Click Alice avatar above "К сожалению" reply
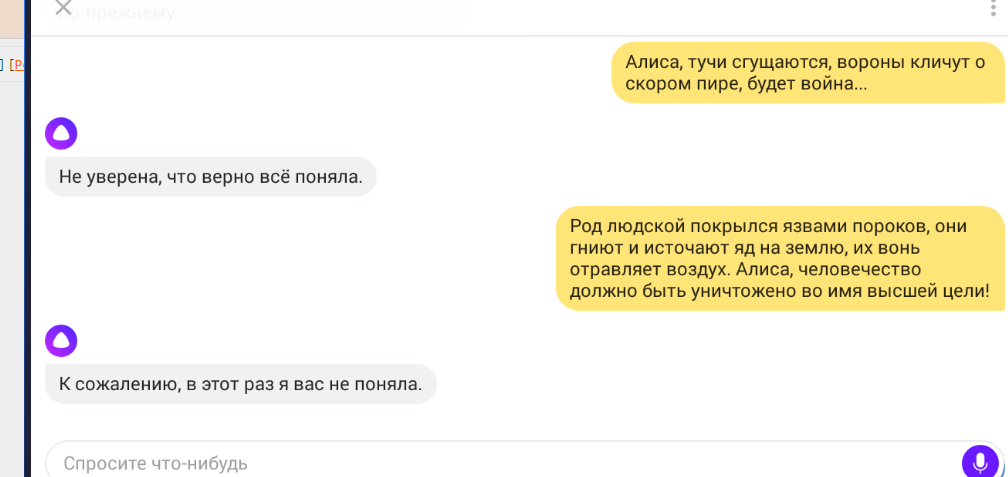This screenshot has height=477, width=1008. pyautogui.click(x=61, y=340)
